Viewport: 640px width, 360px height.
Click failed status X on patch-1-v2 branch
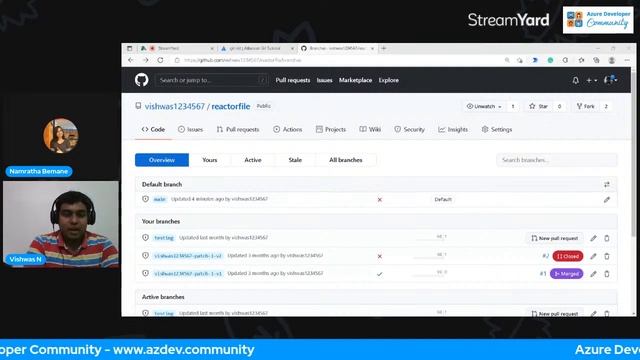pyautogui.click(x=380, y=256)
